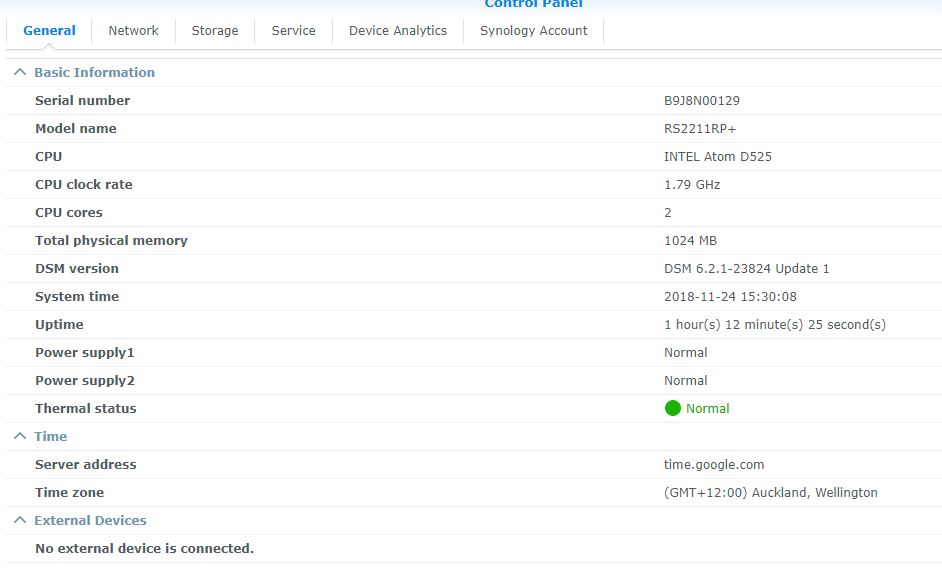Click the Power supply1 Normal status

click(x=685, y=352)
